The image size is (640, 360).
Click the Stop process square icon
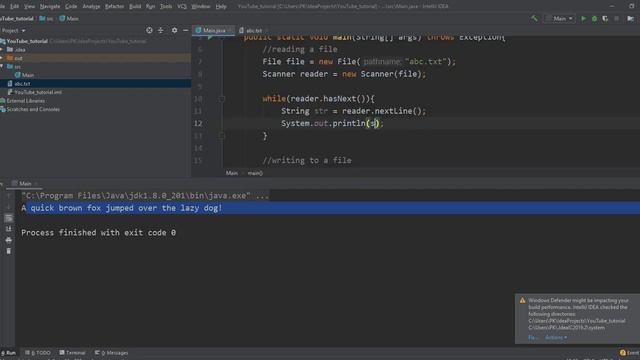[616, 18]
